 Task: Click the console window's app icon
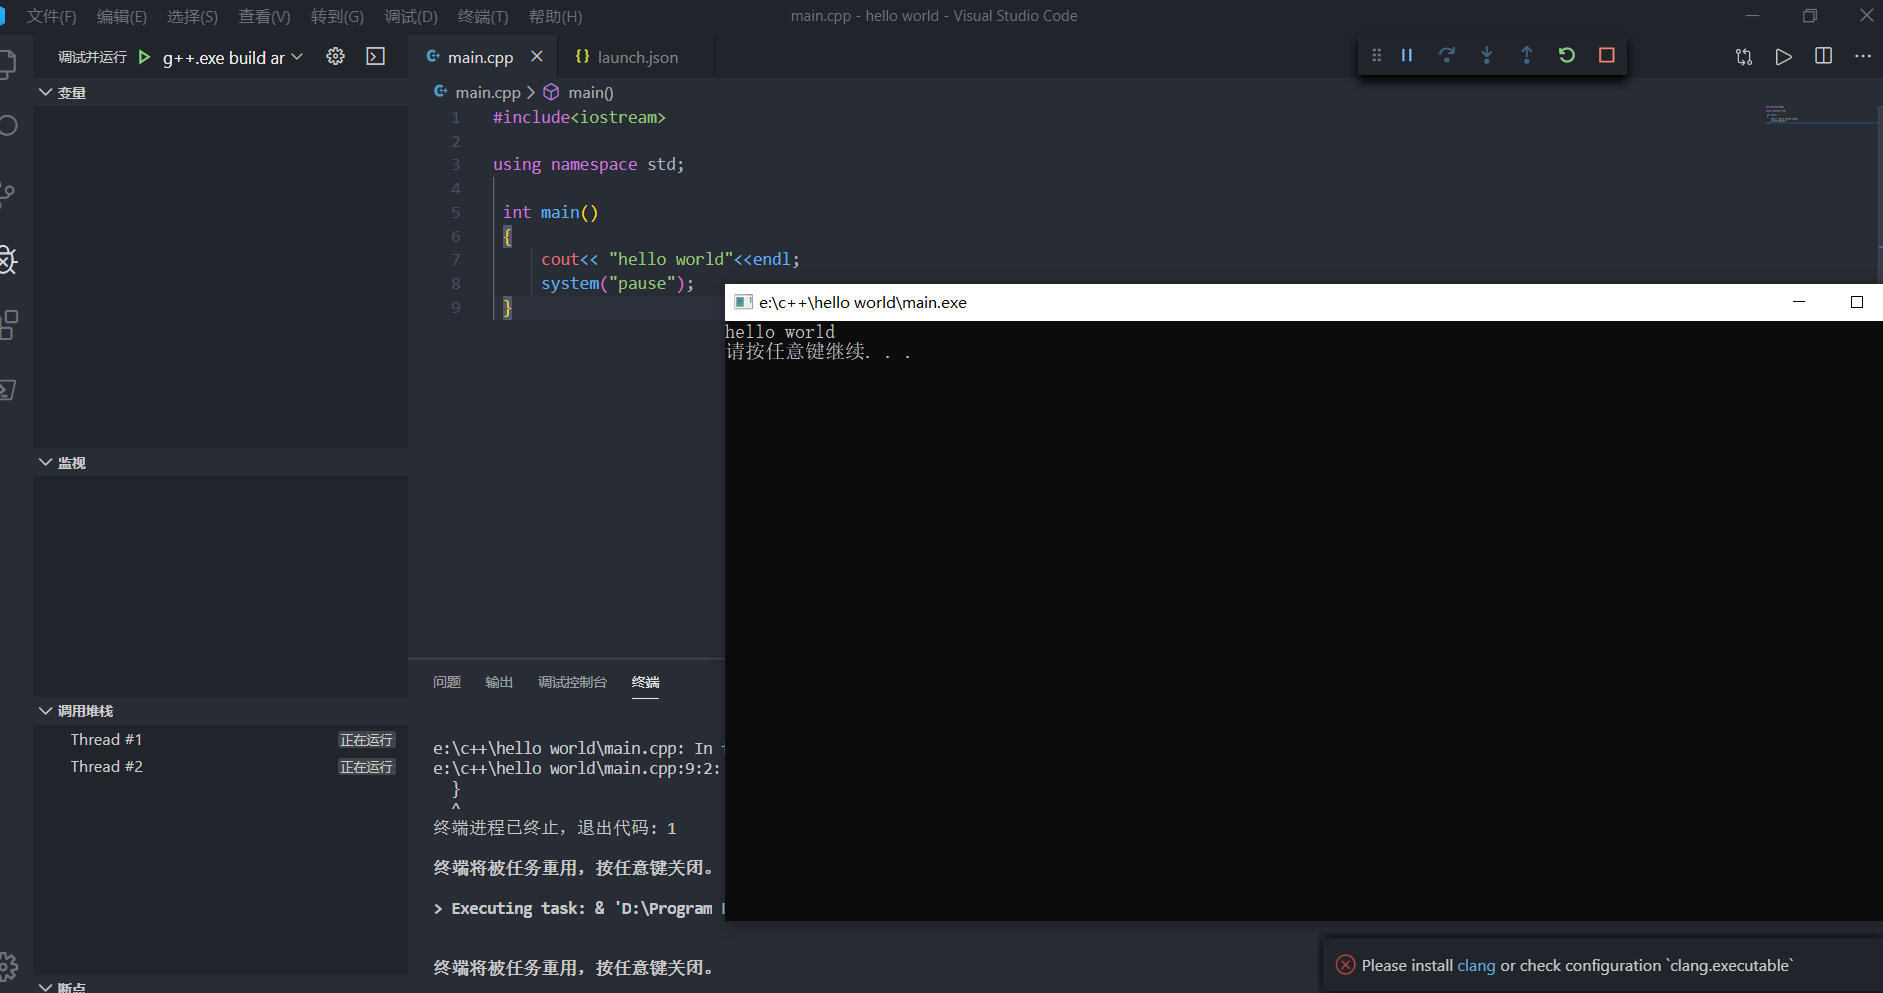743,302
